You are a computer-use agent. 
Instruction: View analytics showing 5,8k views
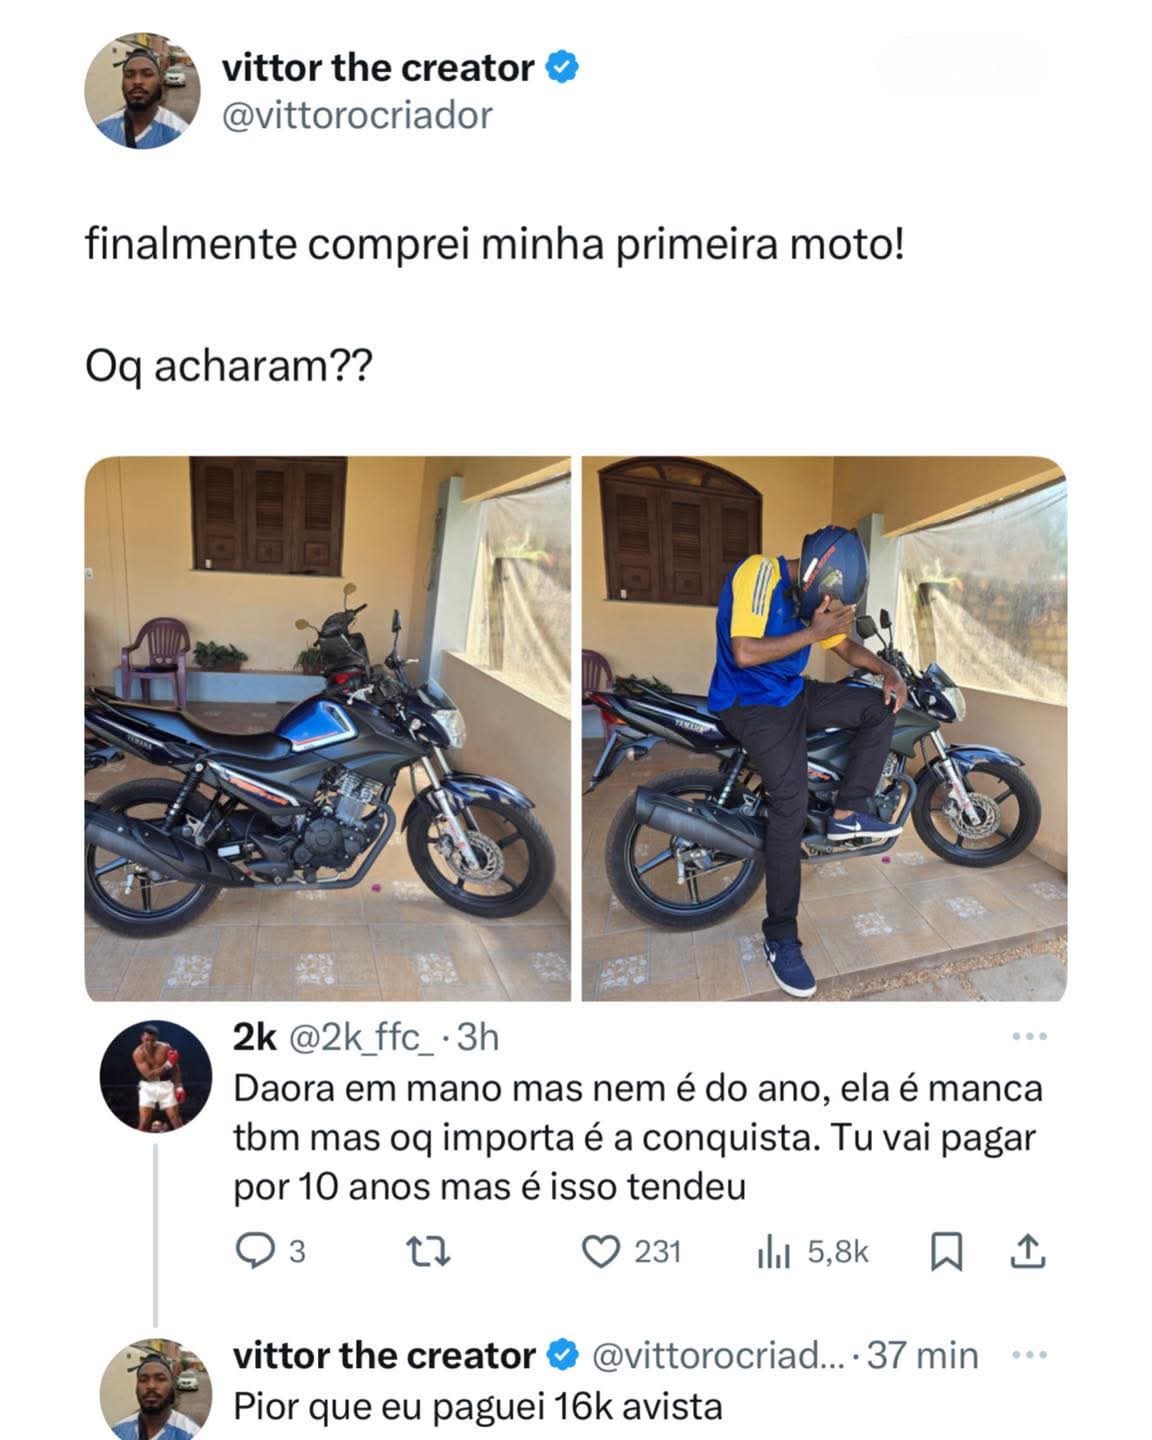pos(775,1251)
